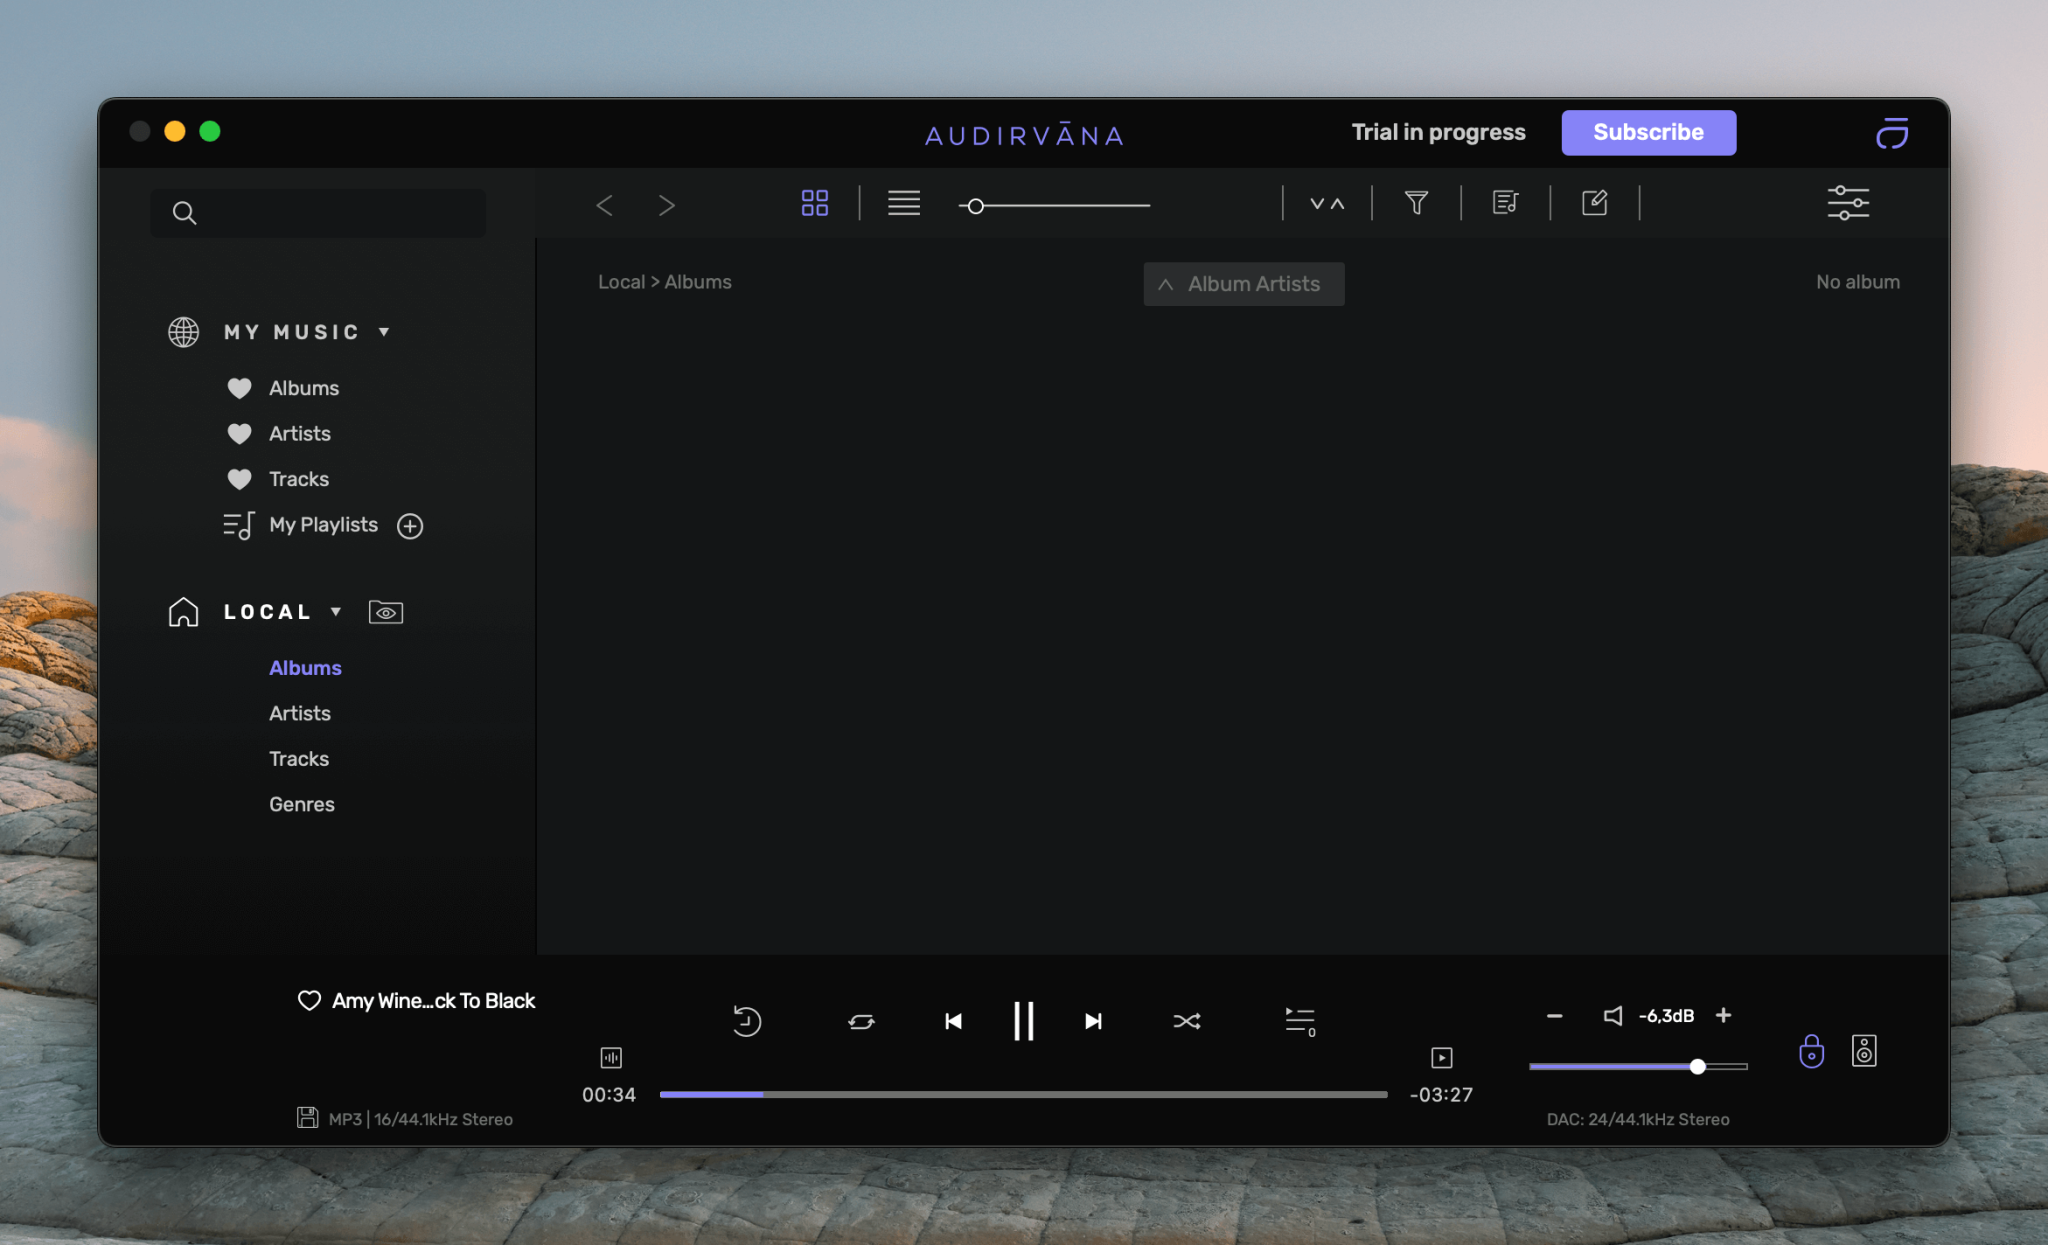Toggle the list view layout button
The width and height of the screenshot is (2048, 1245).
[903, 202]
